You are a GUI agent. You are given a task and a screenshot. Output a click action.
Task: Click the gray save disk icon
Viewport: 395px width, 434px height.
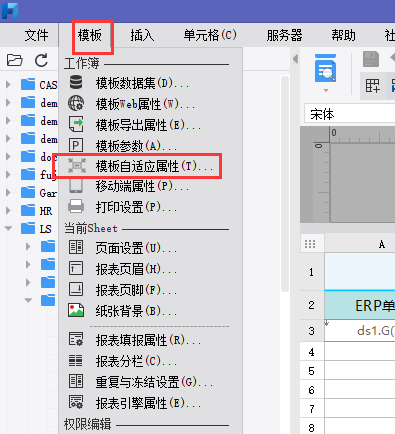point(371,59)
